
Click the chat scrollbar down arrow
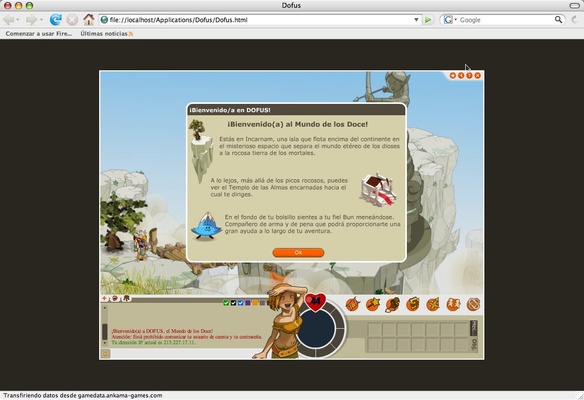click(x=105, y=342)
